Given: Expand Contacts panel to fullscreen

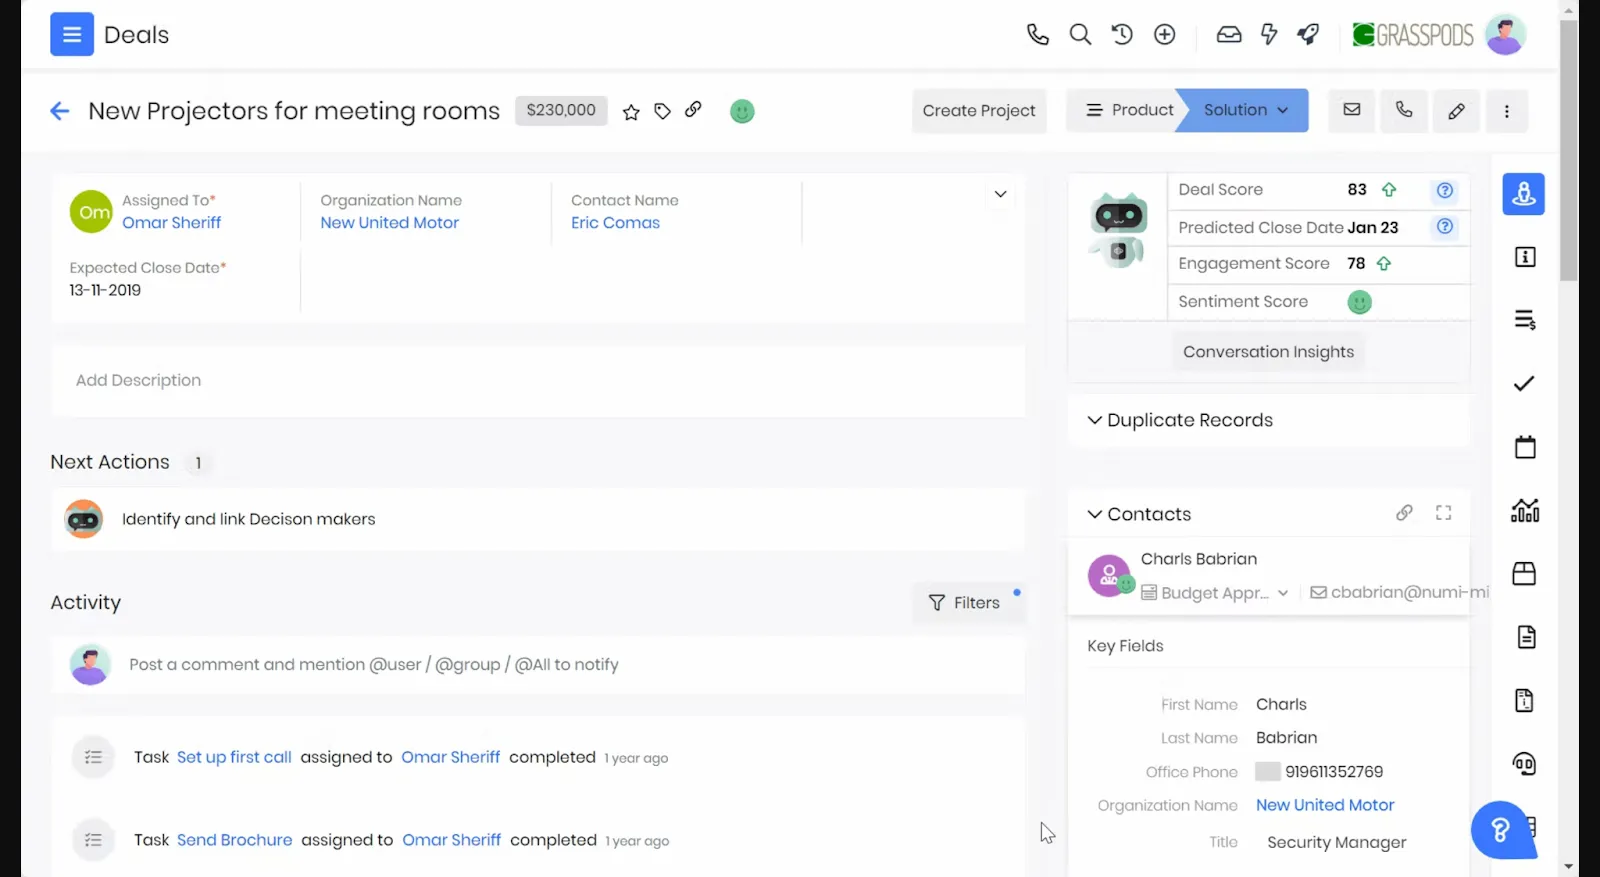Looking at the screenshot, I should [1444, 513].
